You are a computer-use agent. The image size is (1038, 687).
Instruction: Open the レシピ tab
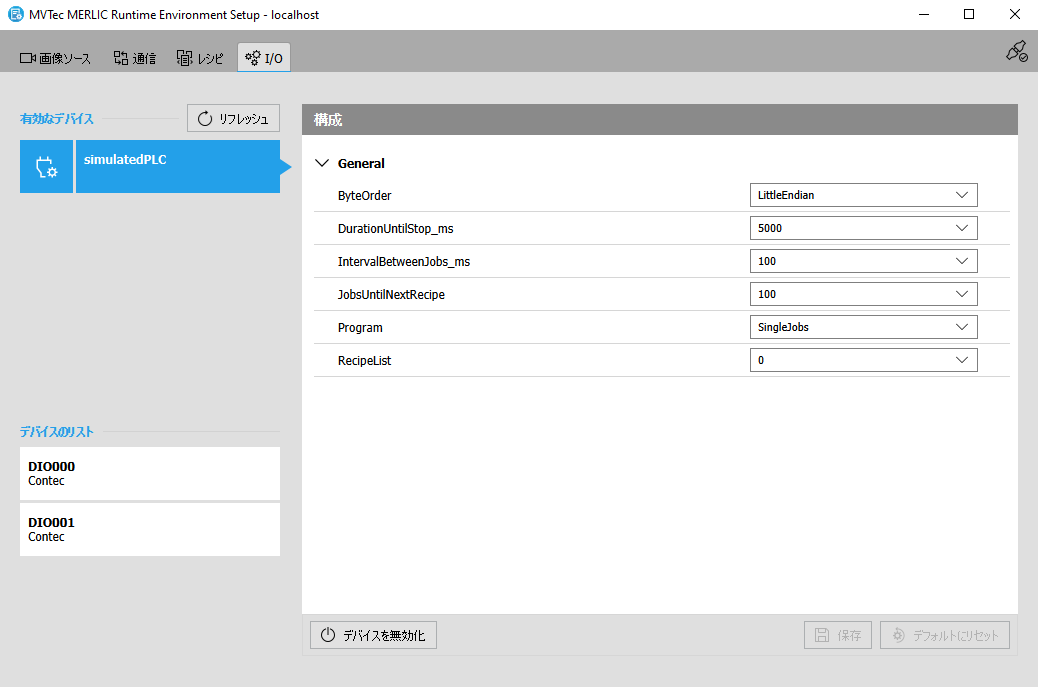click(200, 58)
